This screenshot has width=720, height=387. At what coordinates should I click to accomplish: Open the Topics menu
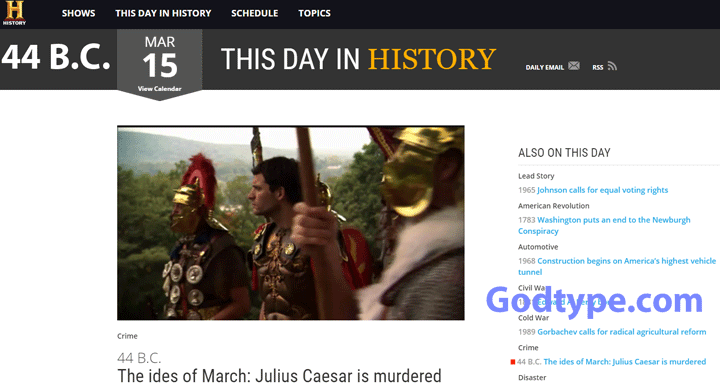click(314, 13)
